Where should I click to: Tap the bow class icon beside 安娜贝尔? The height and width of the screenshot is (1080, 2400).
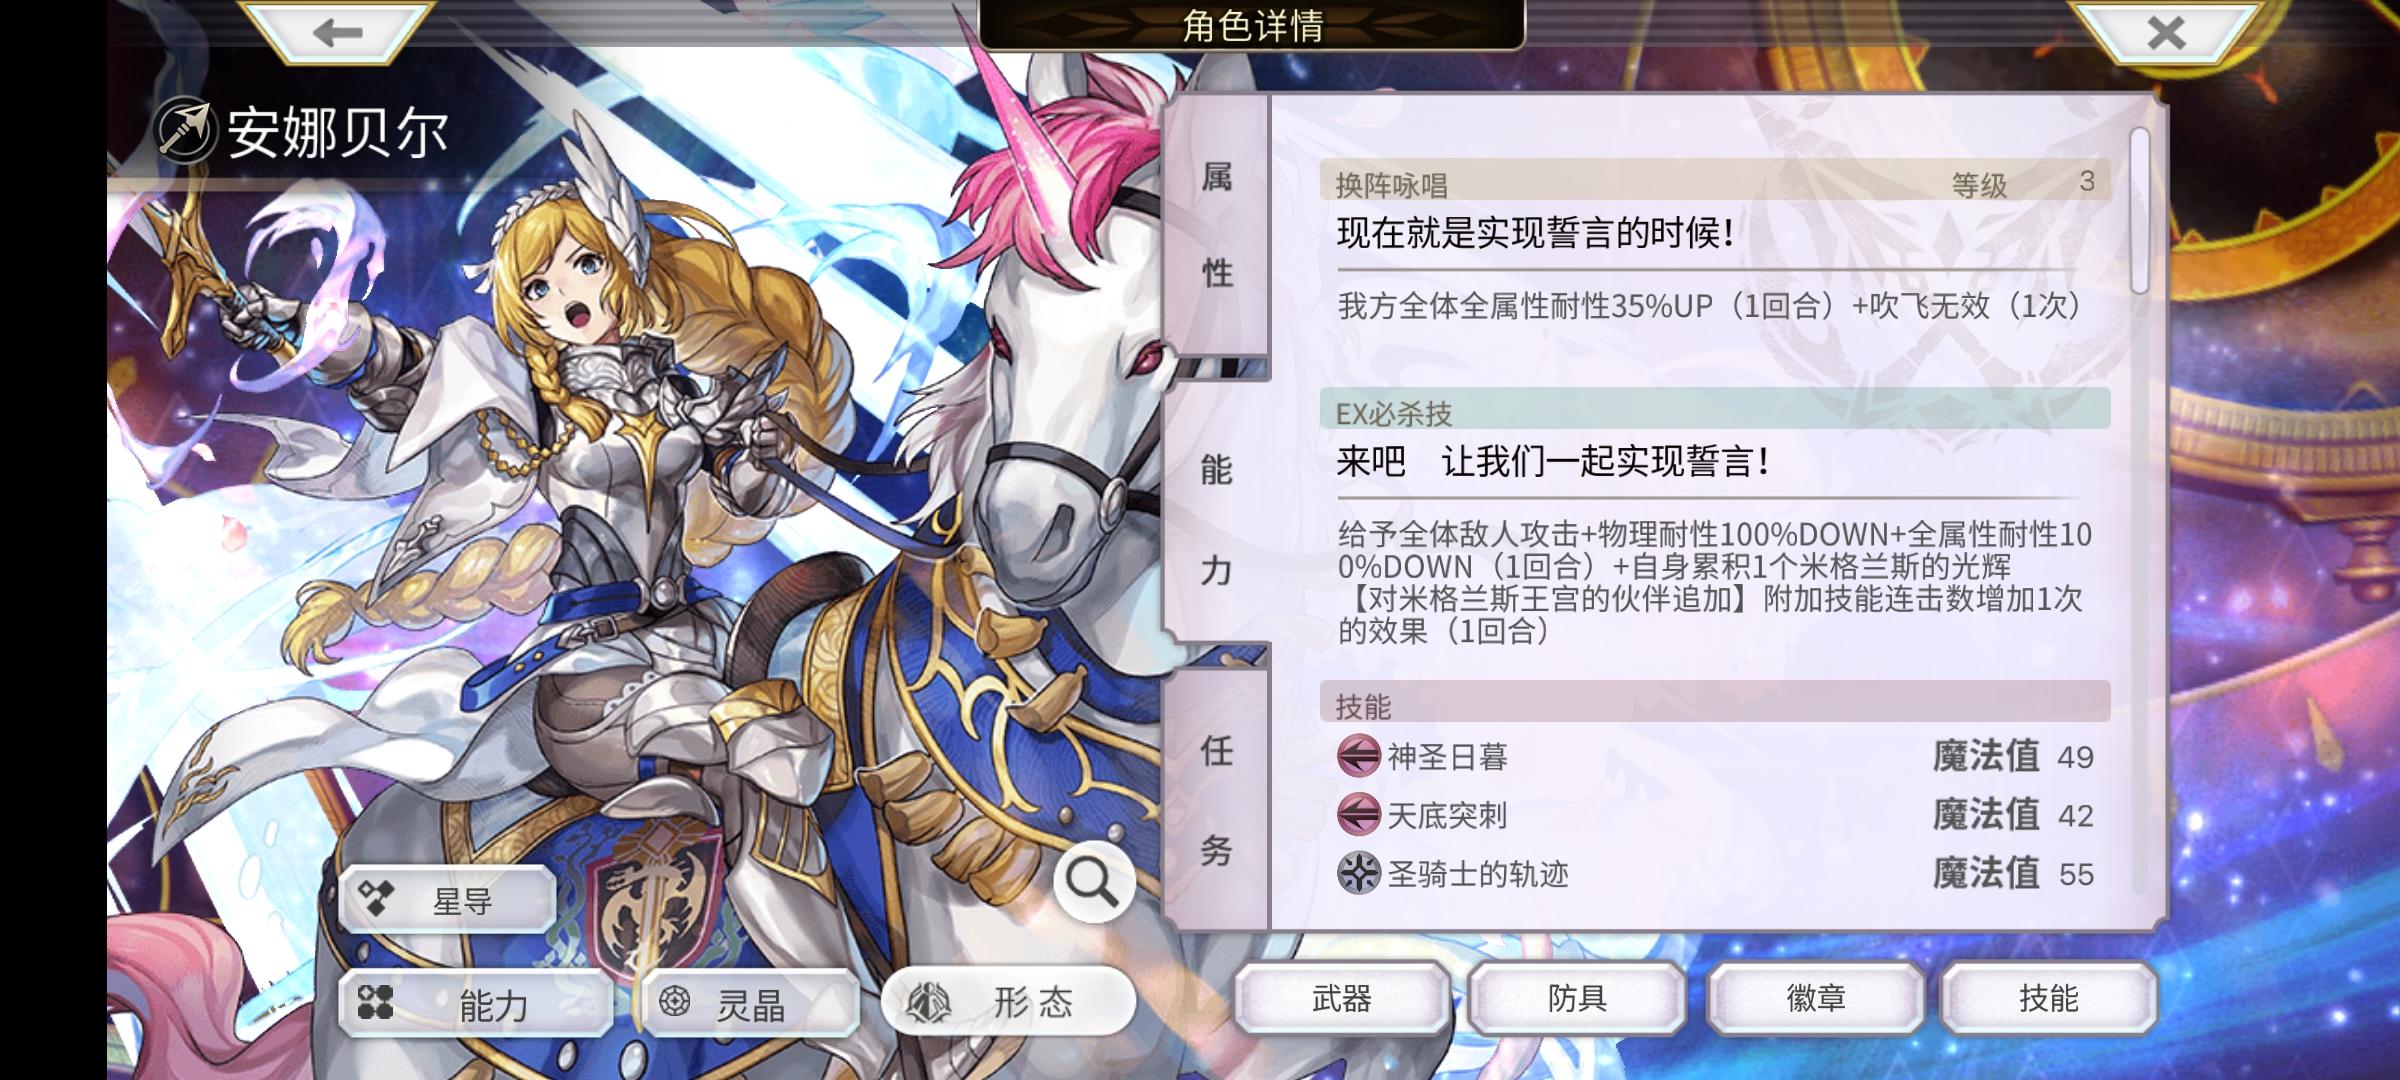[x=186, y=132]
